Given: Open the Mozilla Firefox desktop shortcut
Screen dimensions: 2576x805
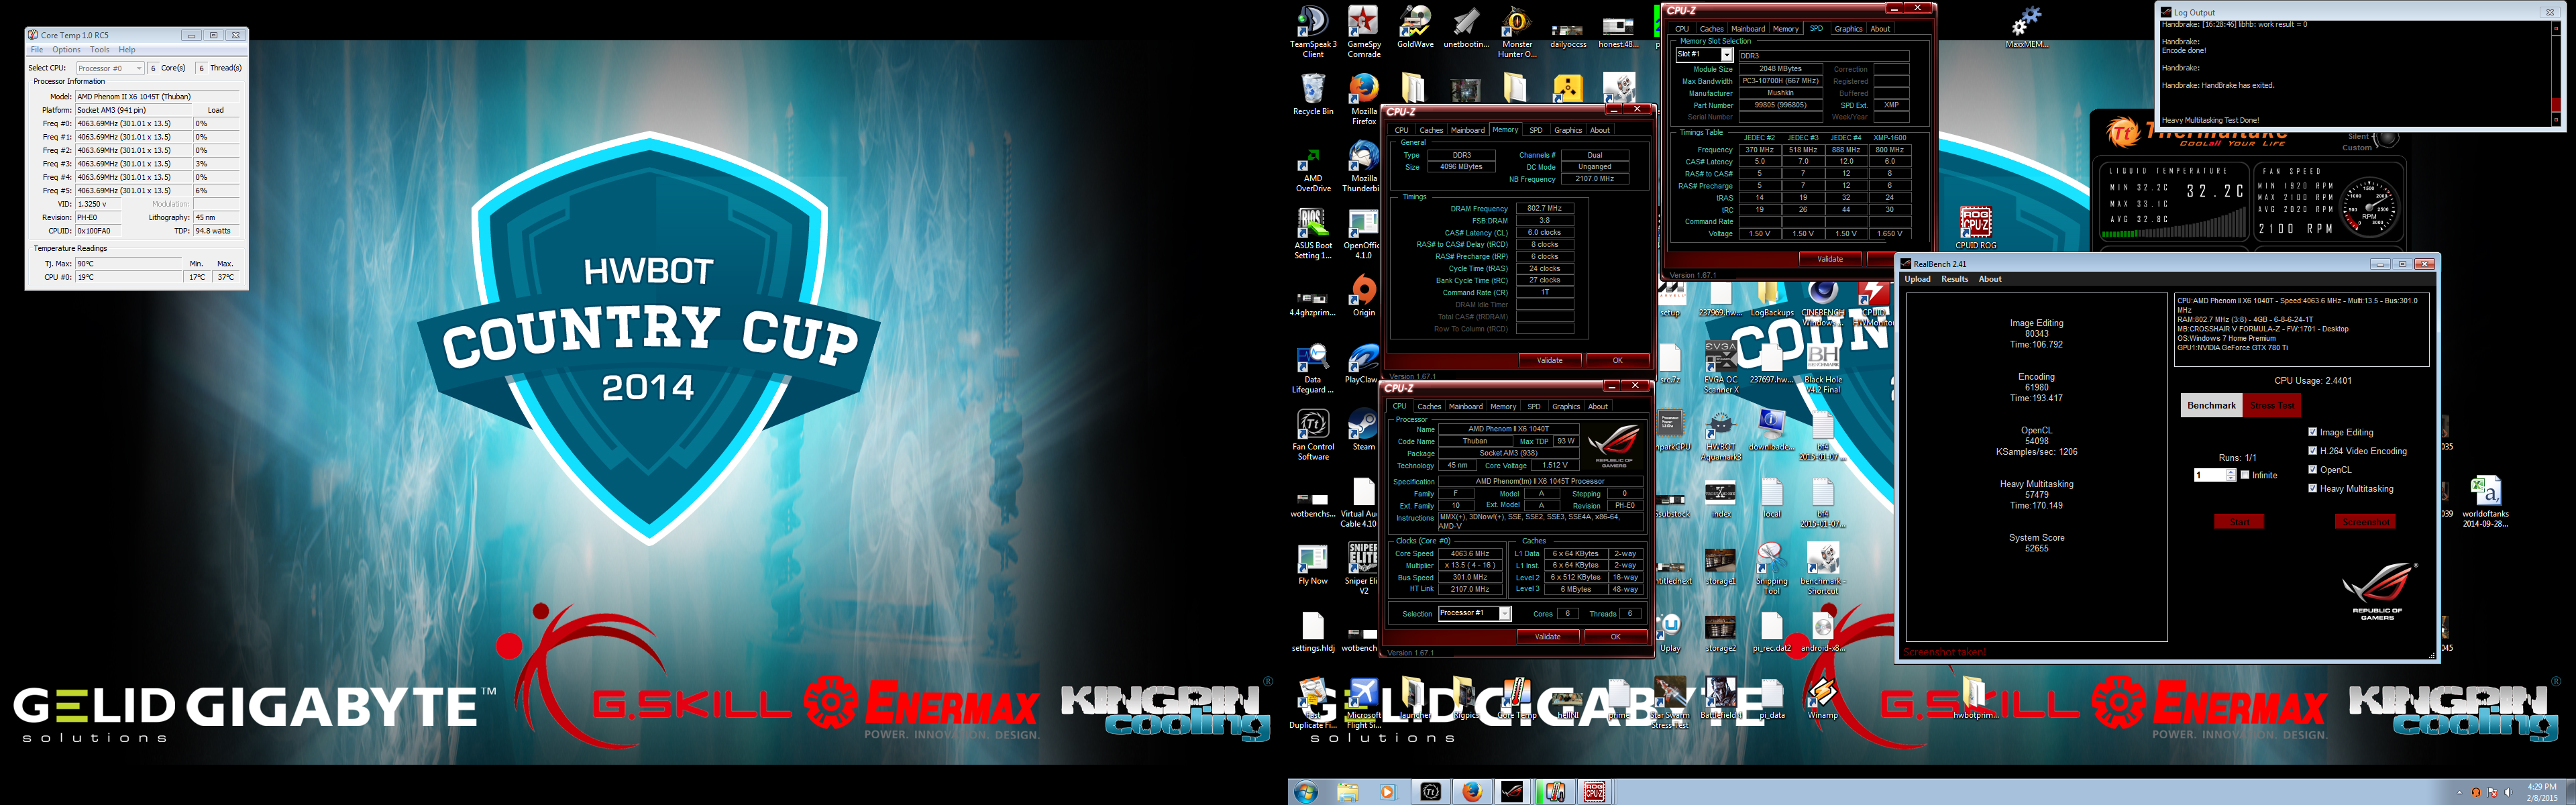Looking at the screenshot, I should pos(1363,99).
